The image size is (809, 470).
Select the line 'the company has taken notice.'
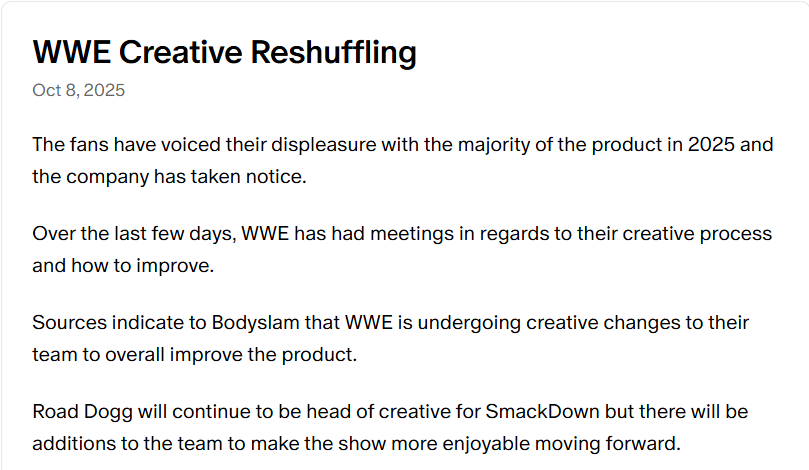click(169, 177)
